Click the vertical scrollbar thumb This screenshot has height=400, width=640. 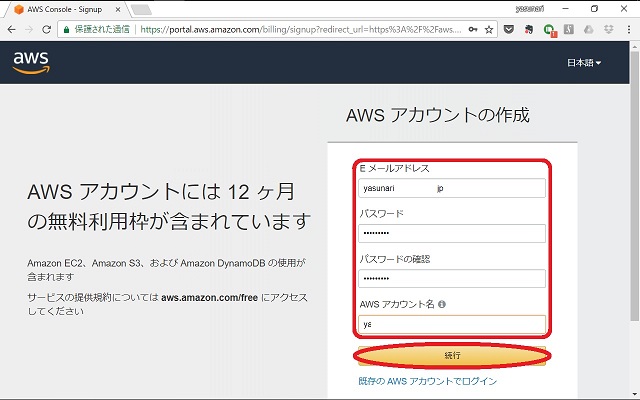635,186
